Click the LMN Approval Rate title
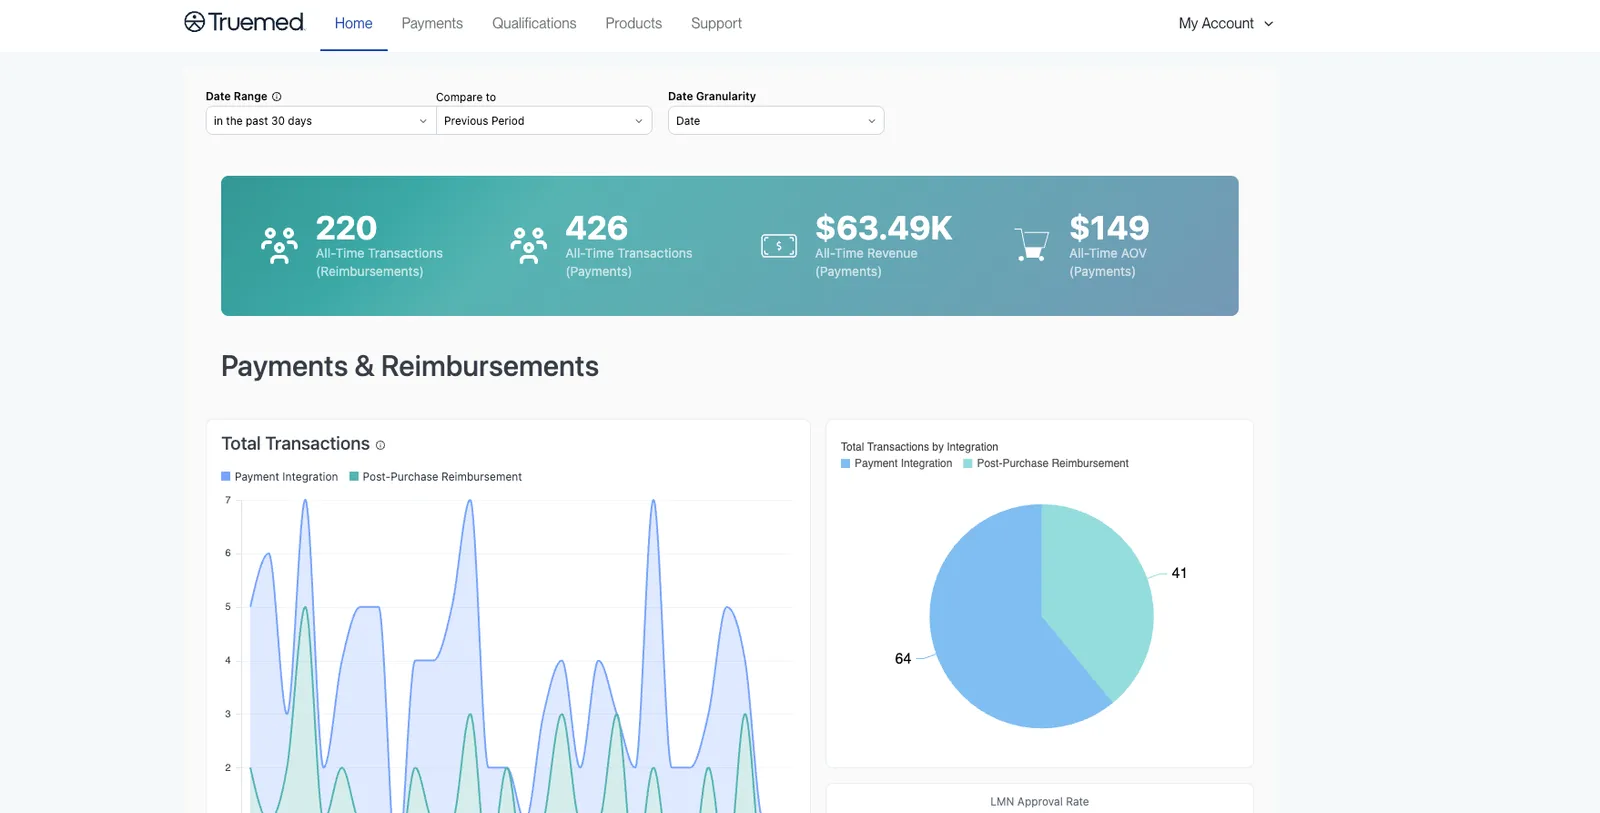The image size is (1600, 813). [1039, 802]
